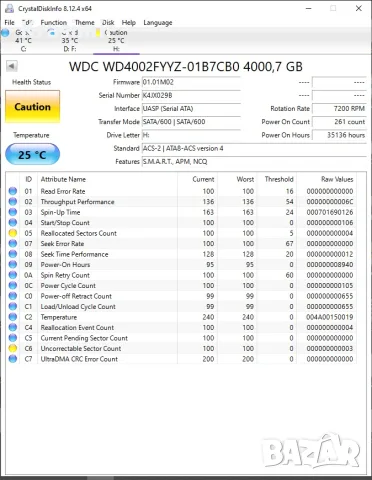Click the Uncorrectable Sector Count attribute name
The image size is (372, 480).
(81, 349)
